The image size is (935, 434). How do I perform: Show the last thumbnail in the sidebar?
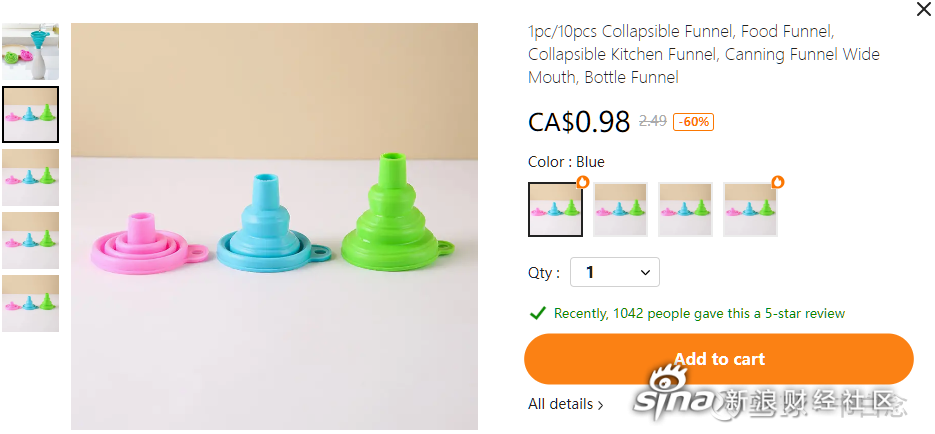click(x=30, y=303)
